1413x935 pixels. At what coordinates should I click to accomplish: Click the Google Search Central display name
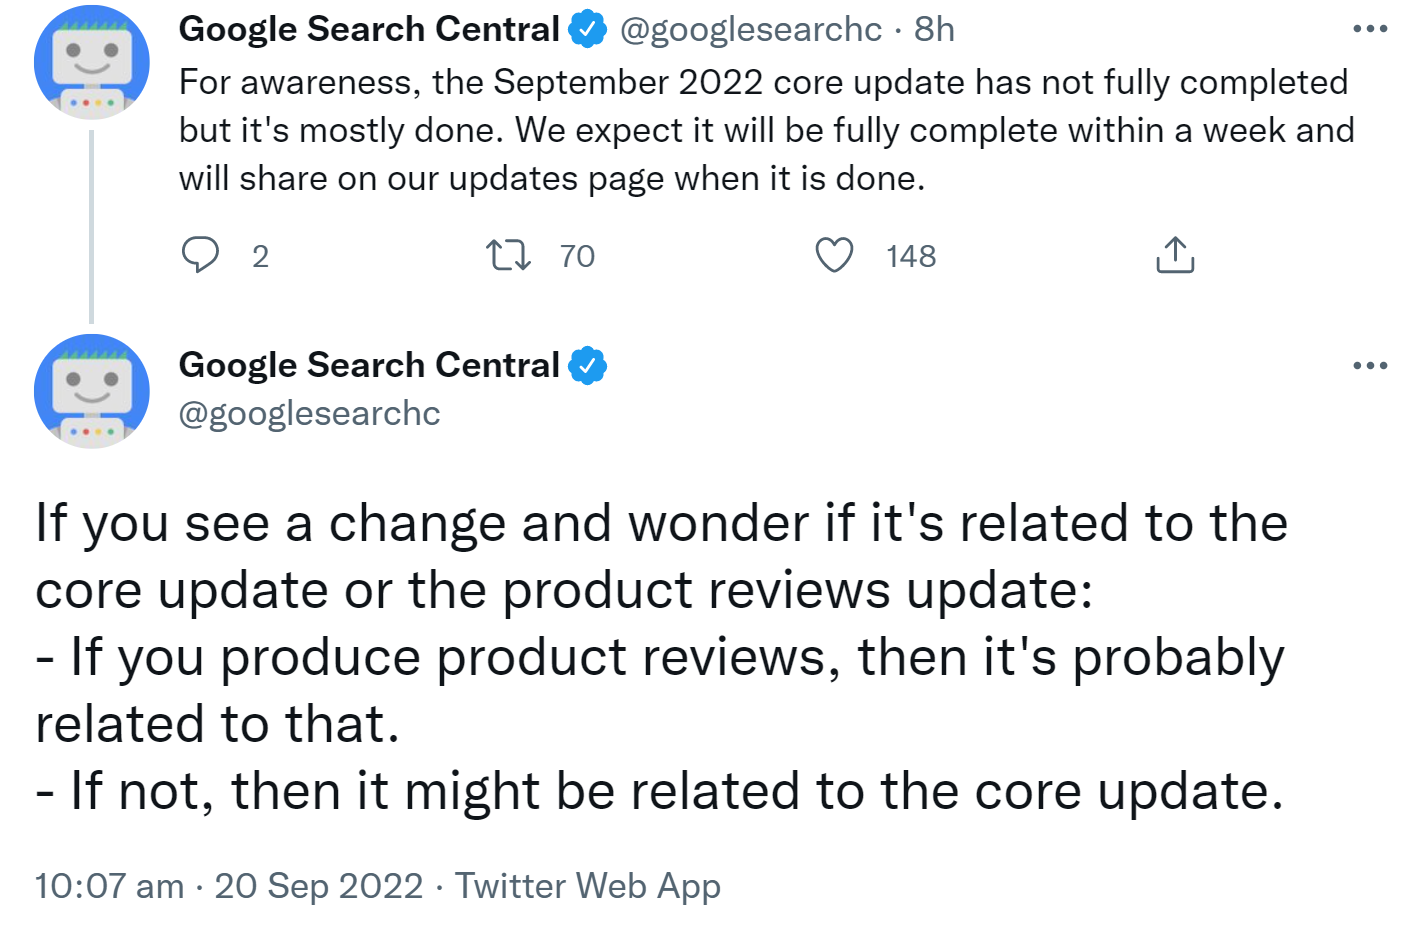(369, 28)
